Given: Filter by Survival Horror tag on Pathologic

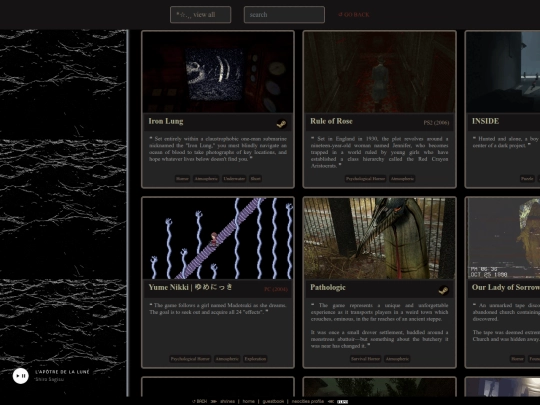Looking at the screenshot, I should (x=365, y=359).
